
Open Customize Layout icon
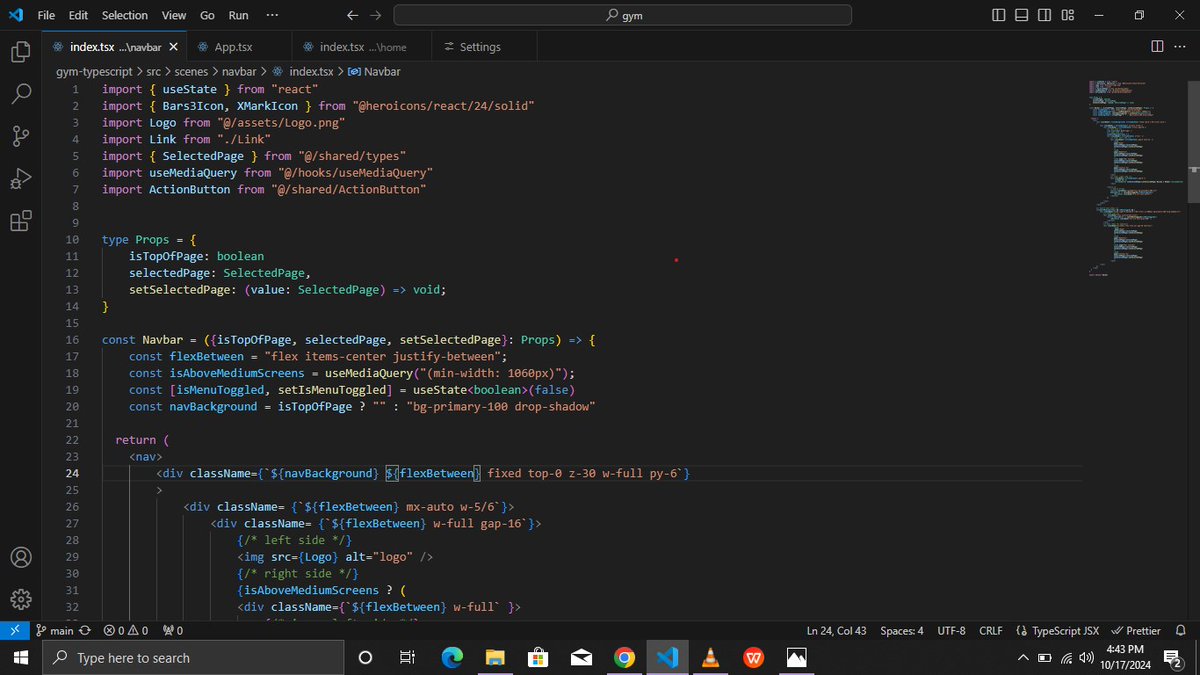[1067, 15]
